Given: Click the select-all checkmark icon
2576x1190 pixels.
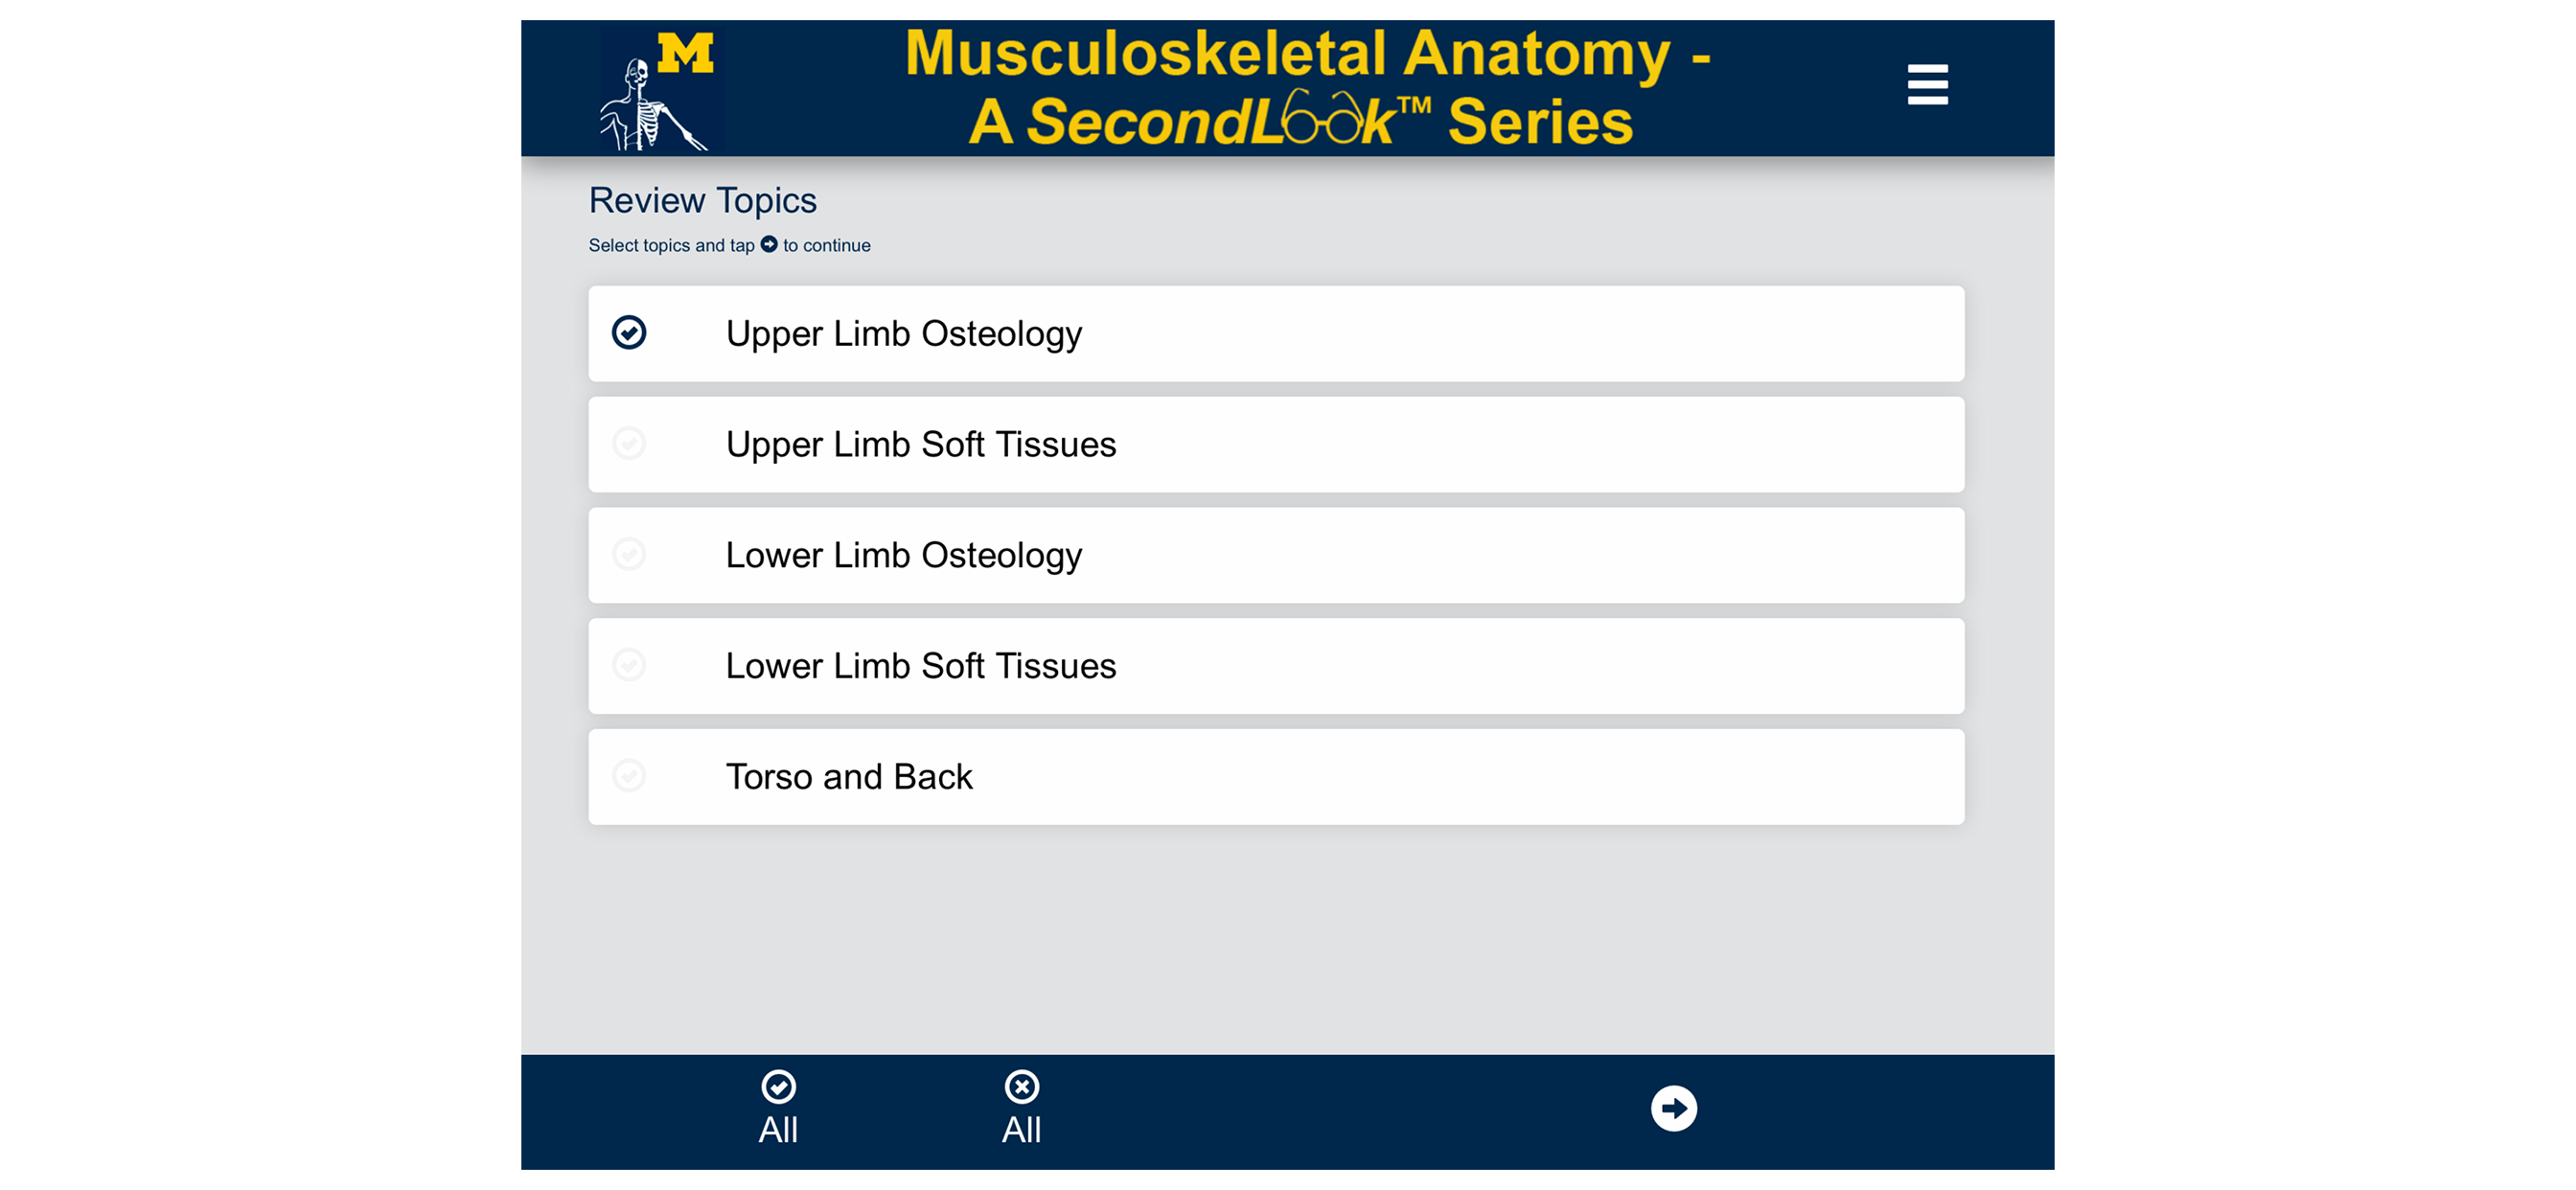Looking at the screenshot, I should pos(778,1086).
